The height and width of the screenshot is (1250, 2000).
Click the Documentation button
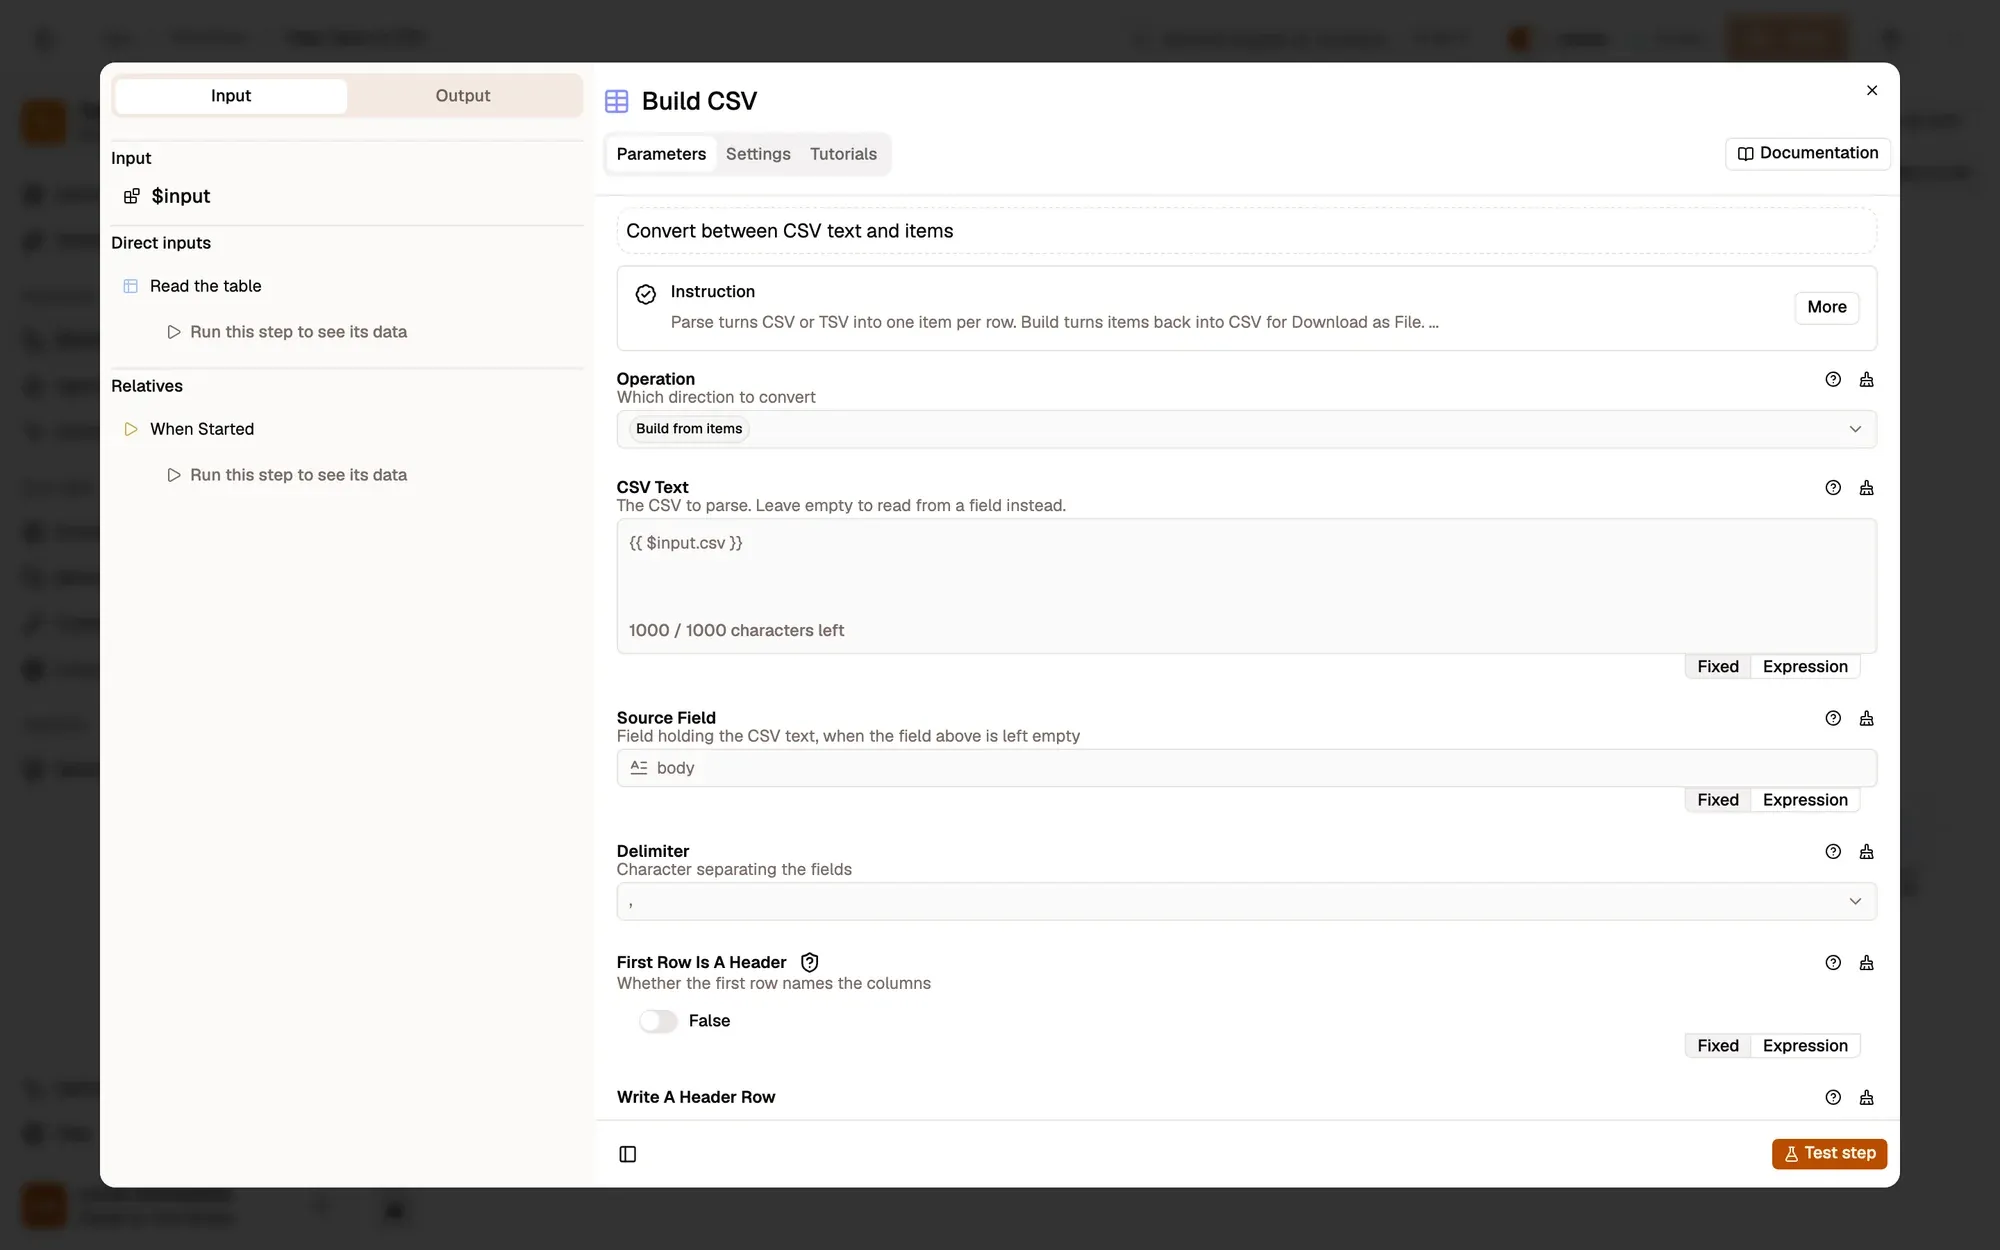1807,153
